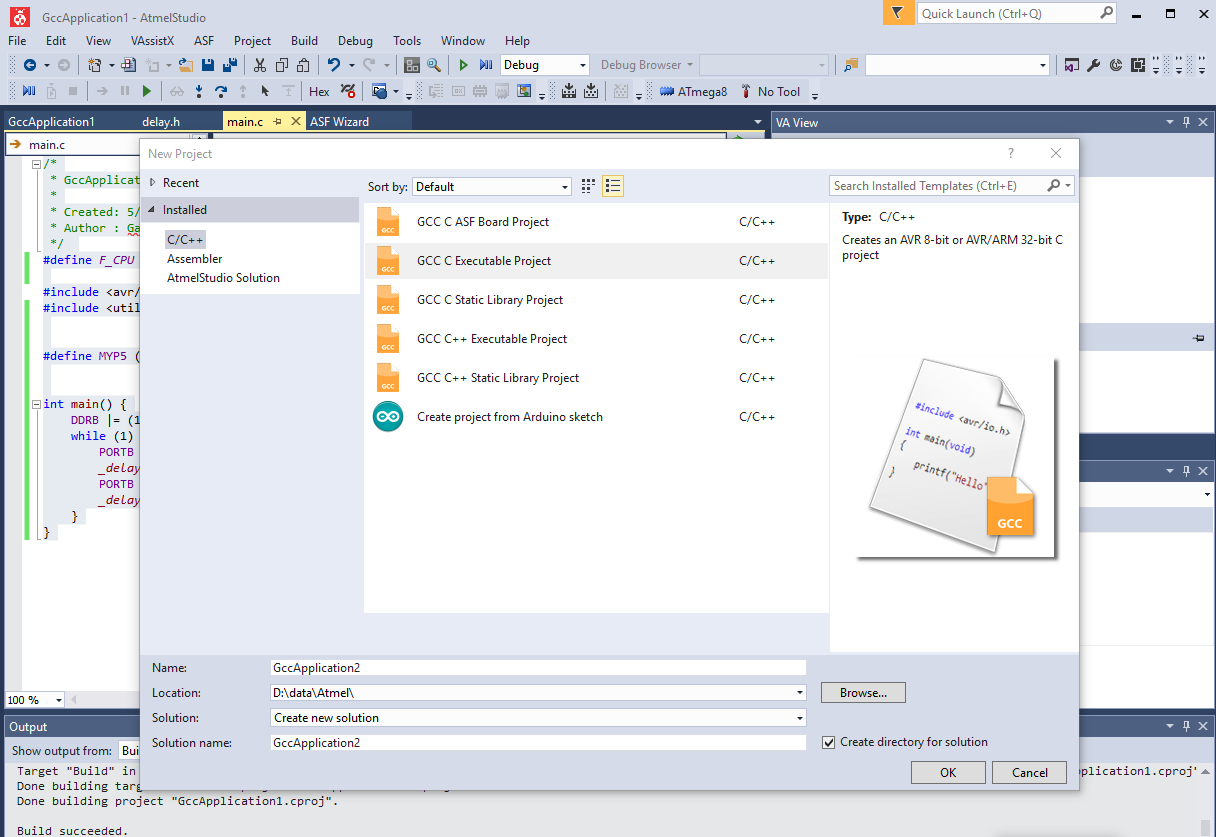Switch to the delay.h tab
The height and width of the screenshot is (837, 1216).
click(161, 122)
